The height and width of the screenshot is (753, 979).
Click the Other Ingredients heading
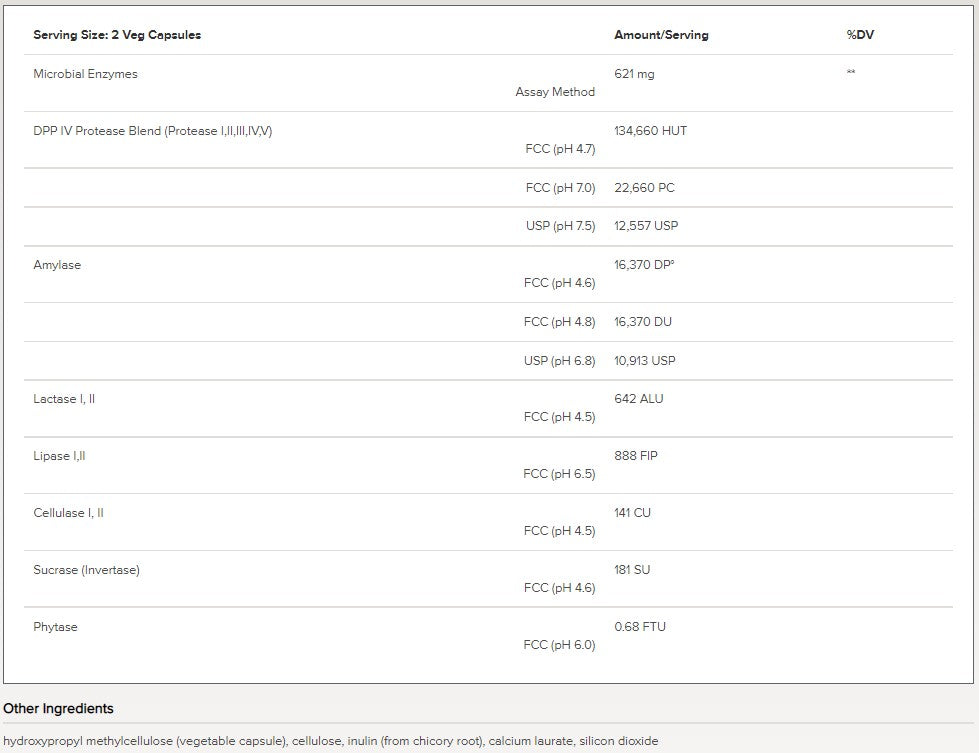coord(58,709)
